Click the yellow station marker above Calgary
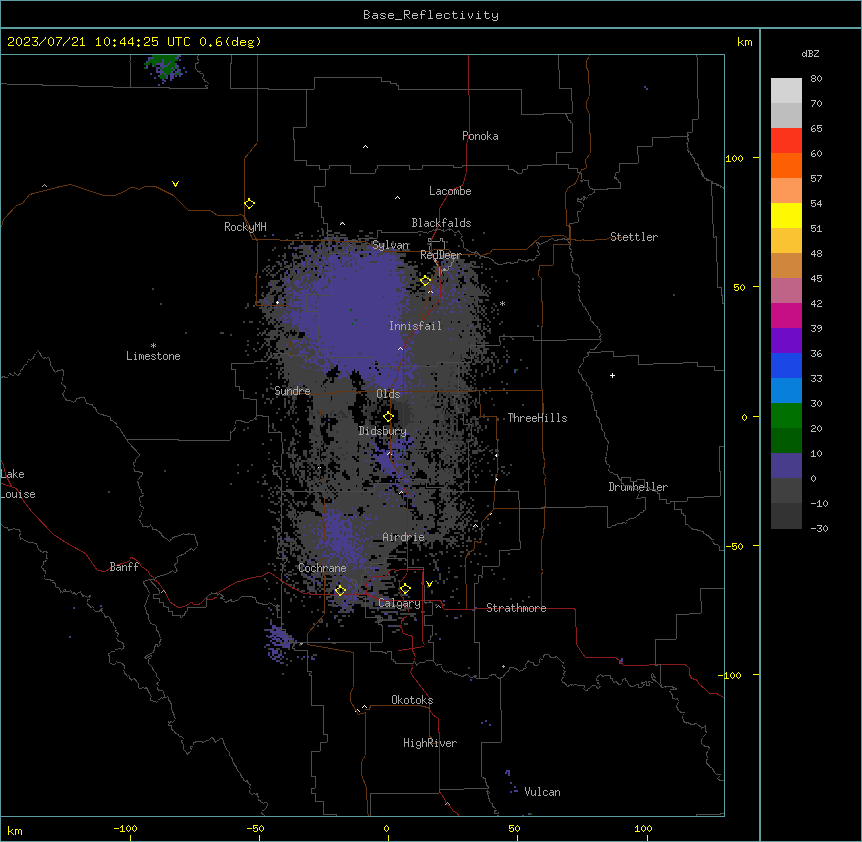The image size is (862, 842). (x=405, y=589)
